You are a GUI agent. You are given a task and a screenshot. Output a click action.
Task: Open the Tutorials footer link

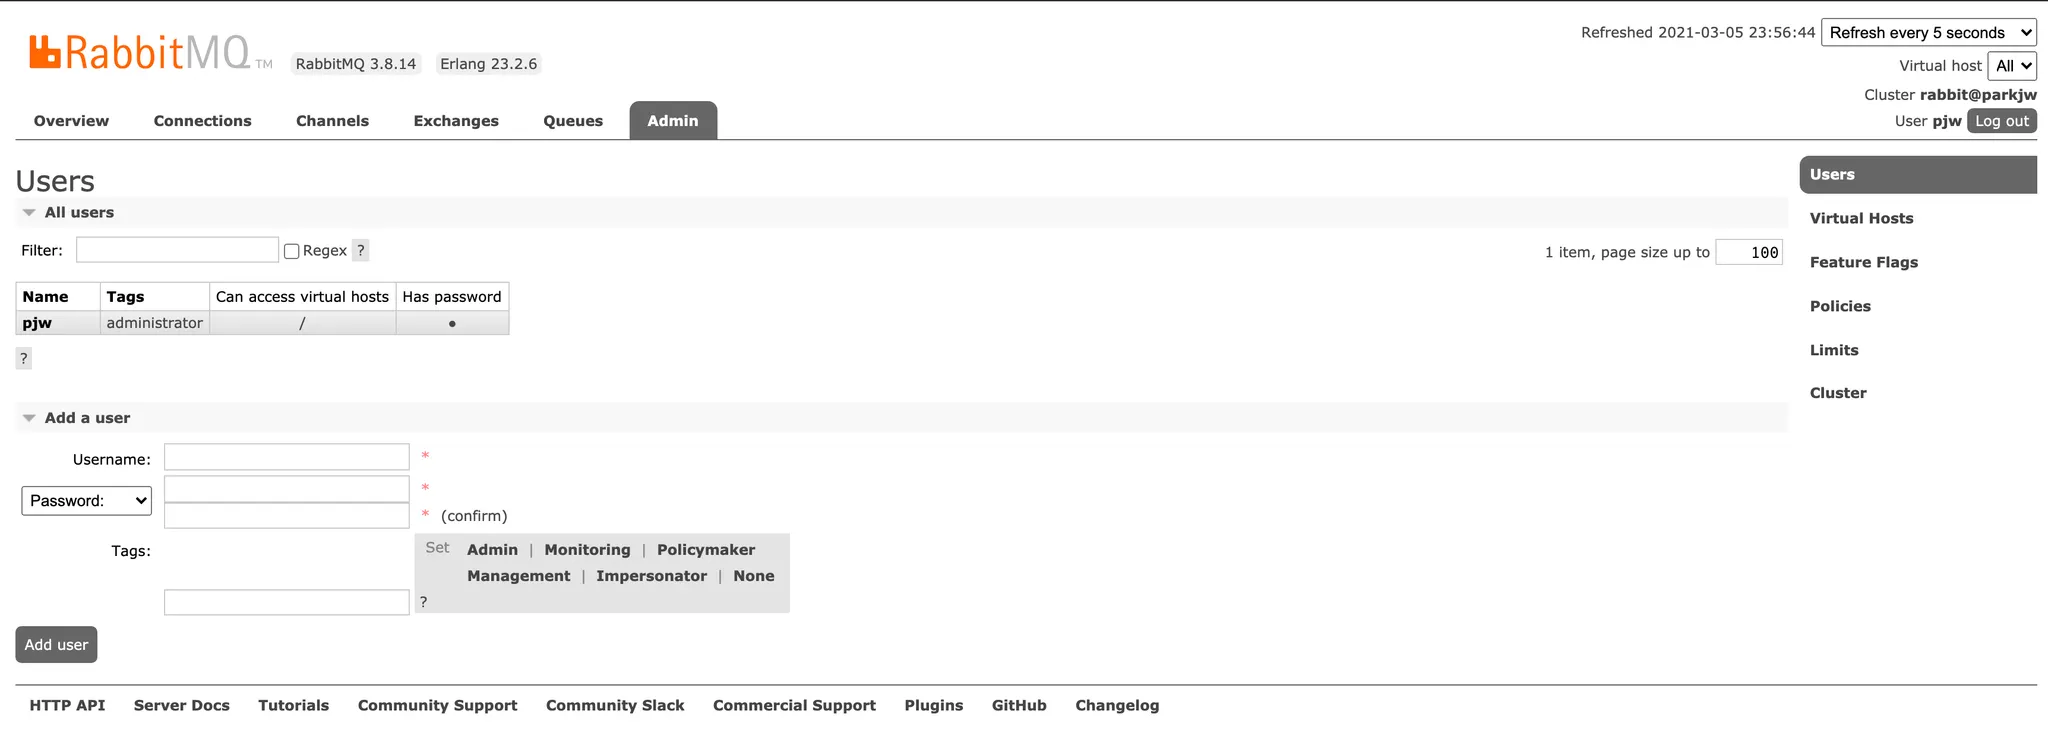coord(293,705)
